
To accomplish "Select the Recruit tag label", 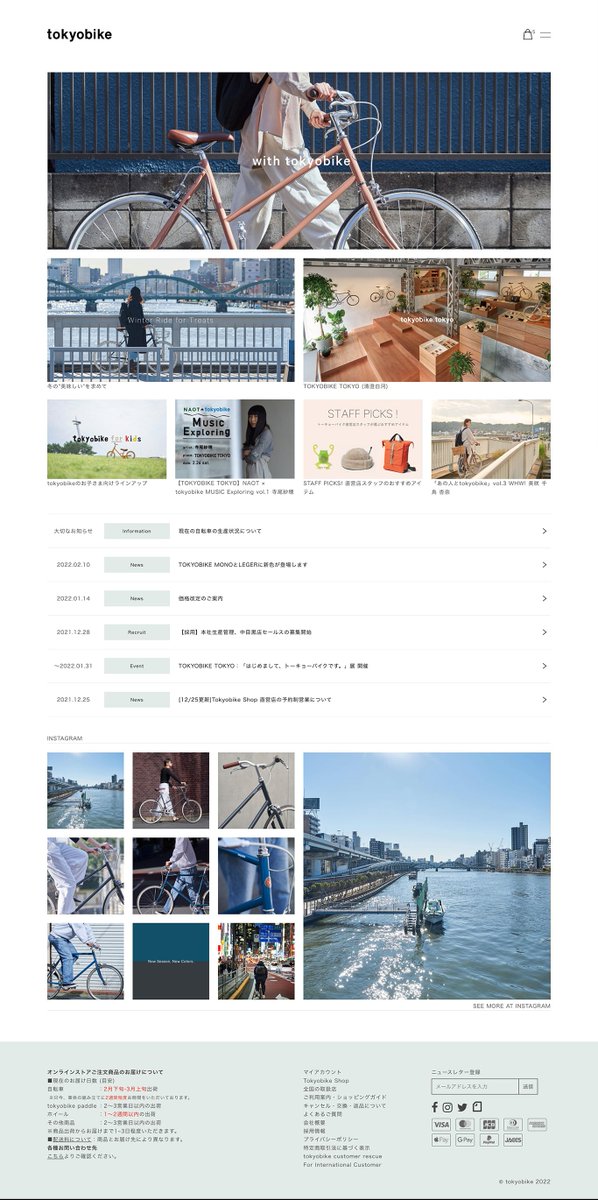I will point(137,632).
